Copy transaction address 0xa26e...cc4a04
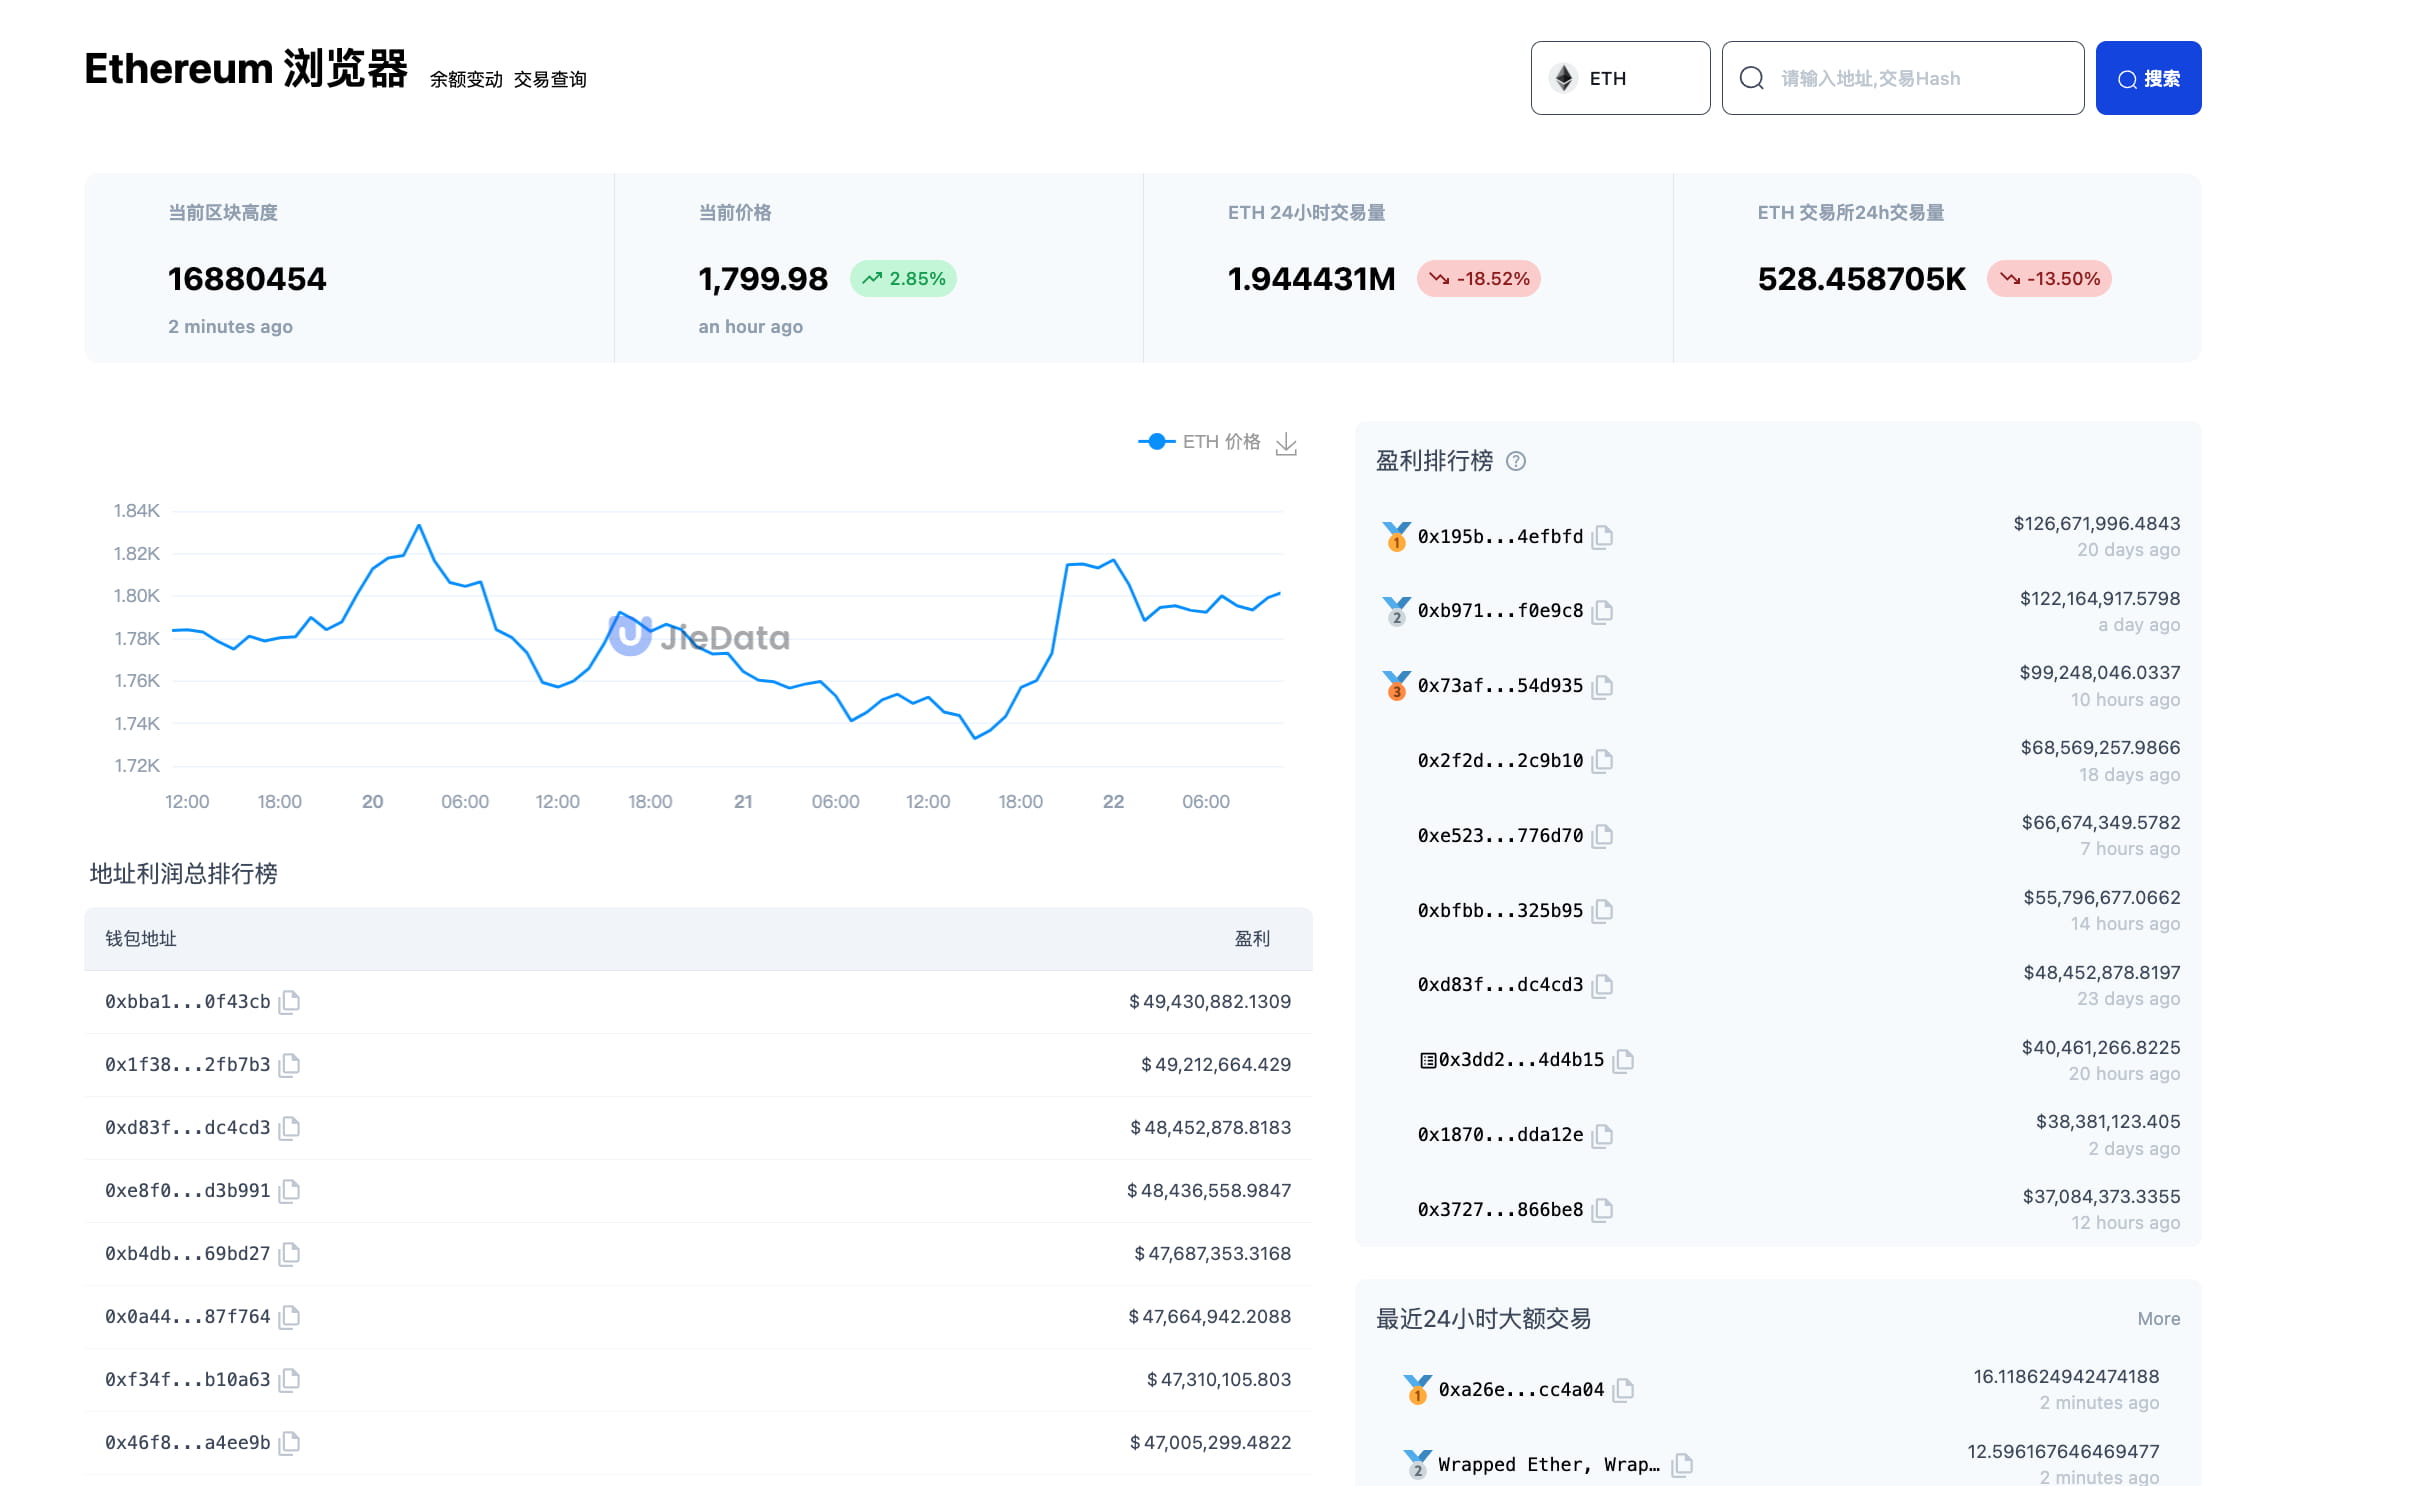Image resolution: width=2414 pixels, height=1486 pixels. tap(1623, 1390)
